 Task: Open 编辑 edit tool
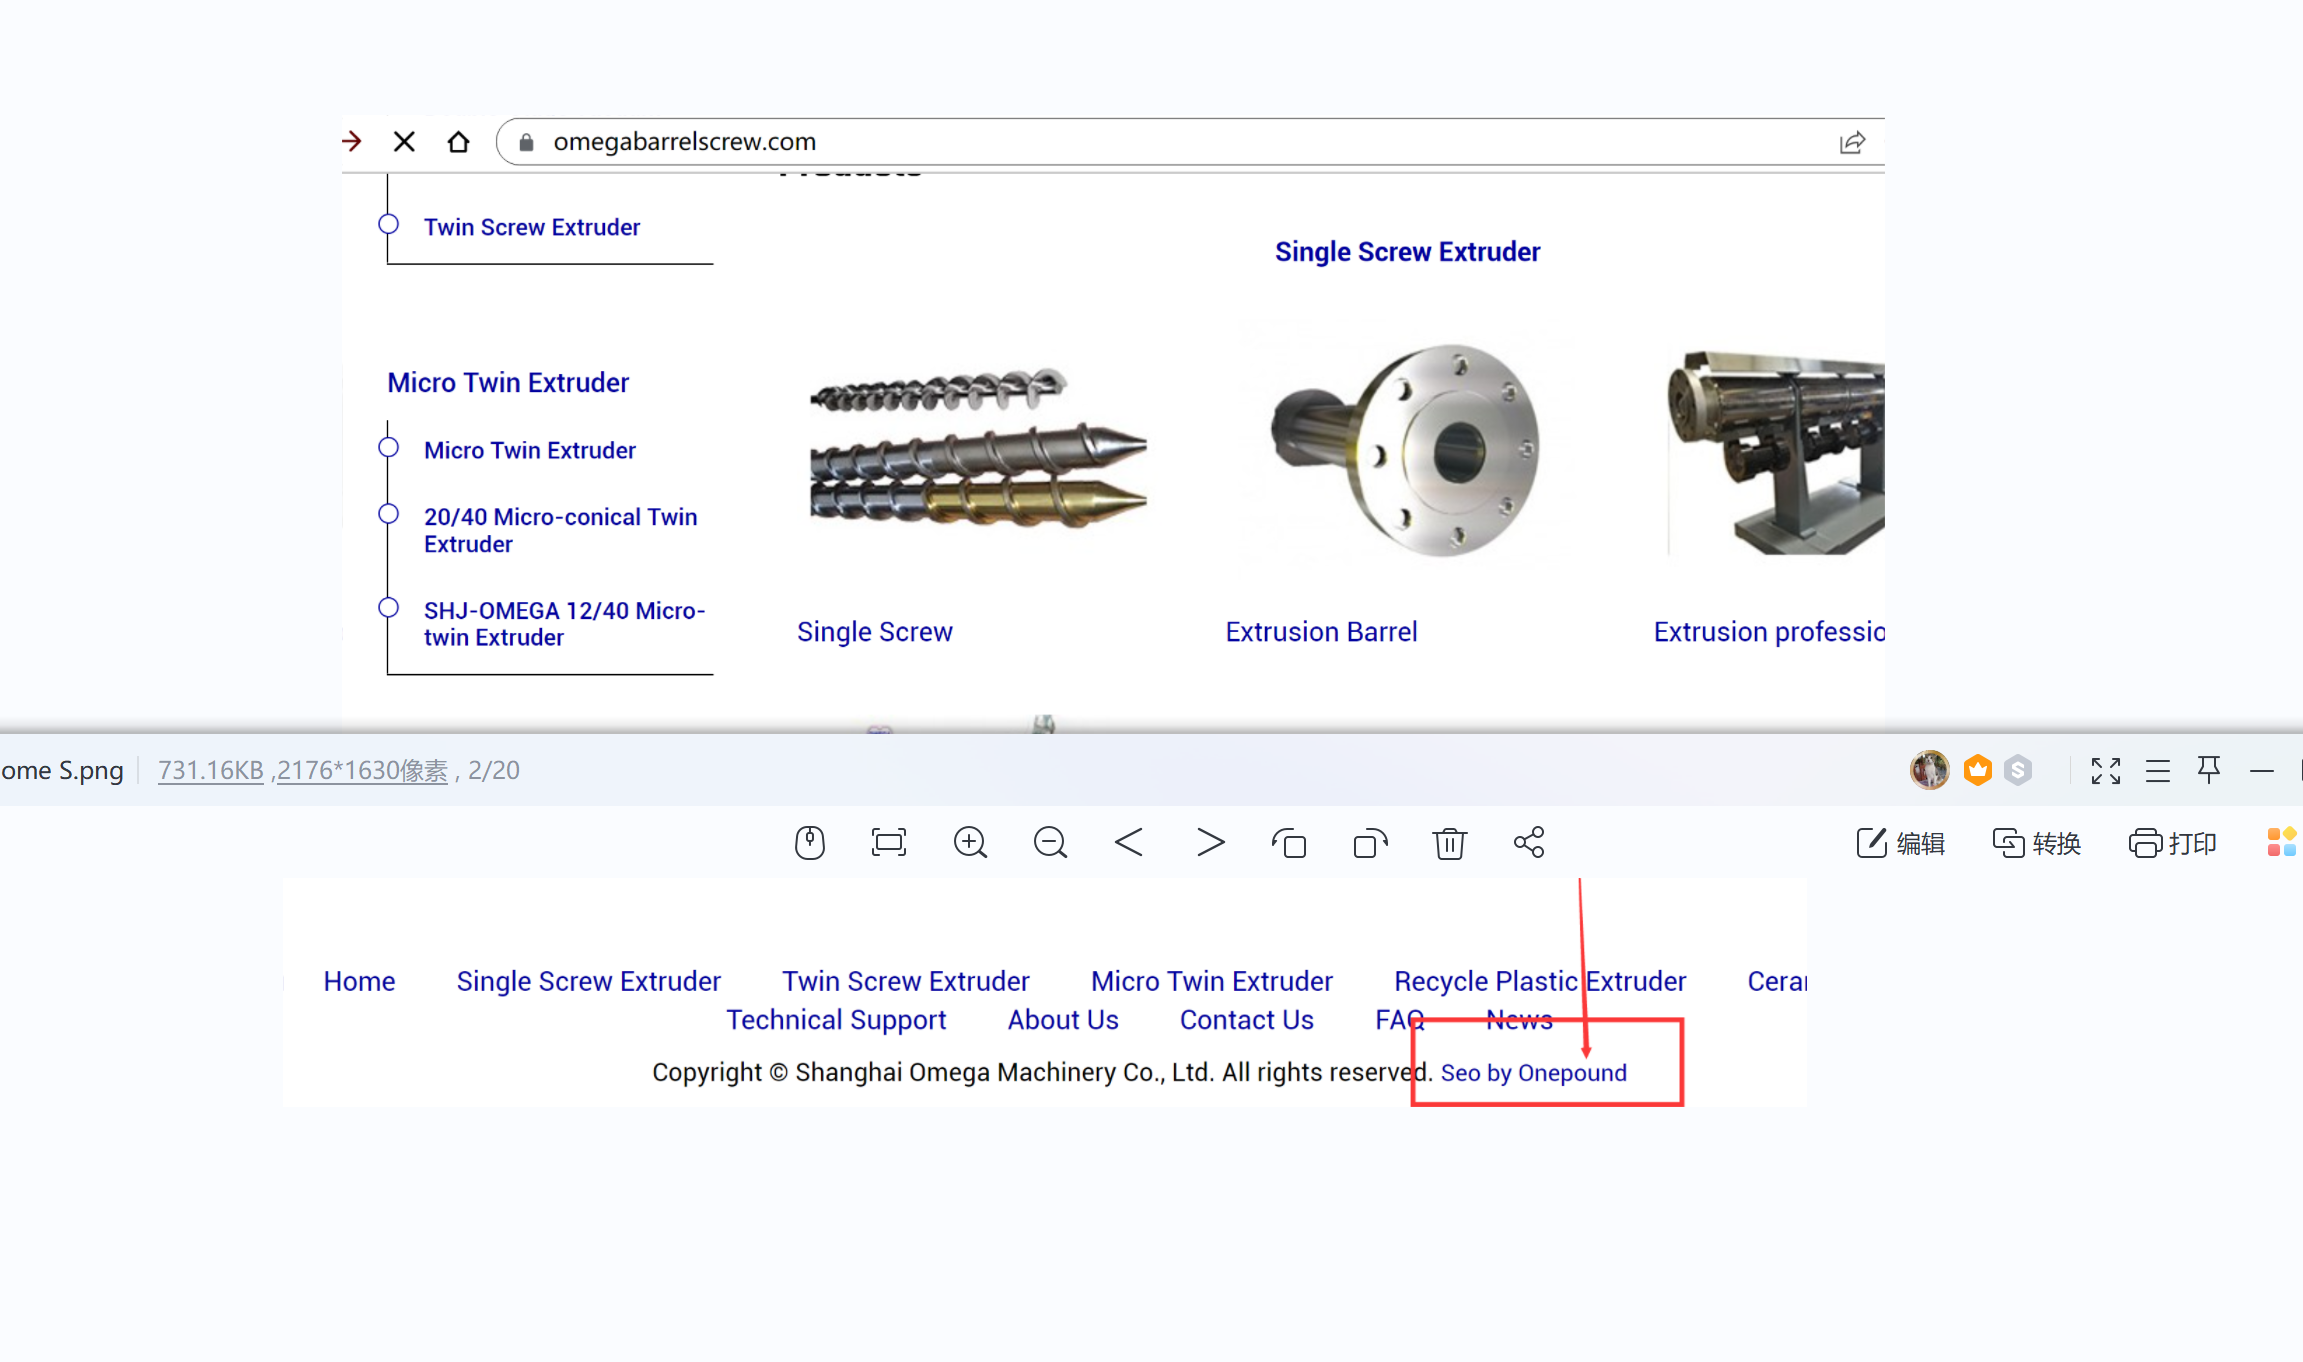click(1900, 843)
